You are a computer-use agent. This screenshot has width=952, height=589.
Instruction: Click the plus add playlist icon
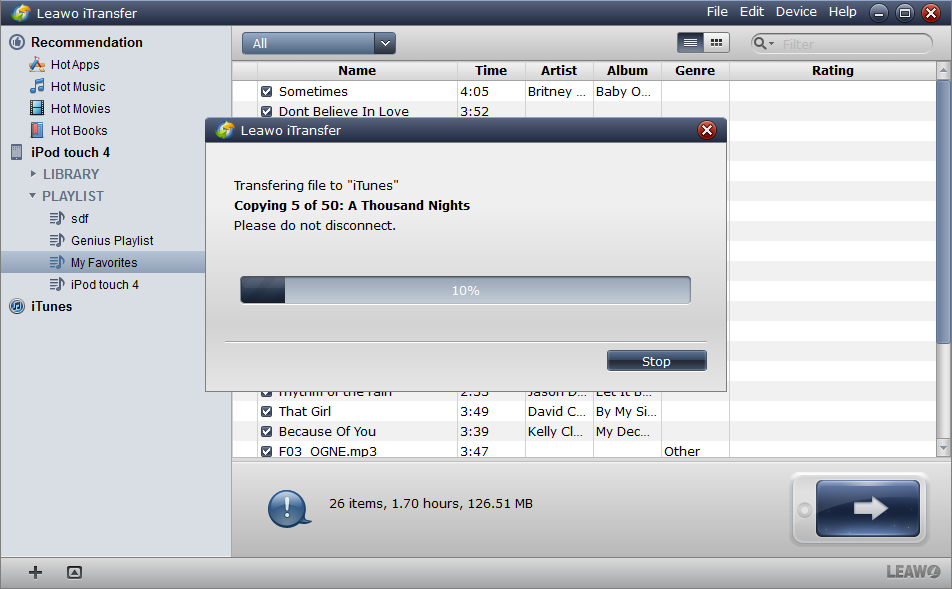35,572
